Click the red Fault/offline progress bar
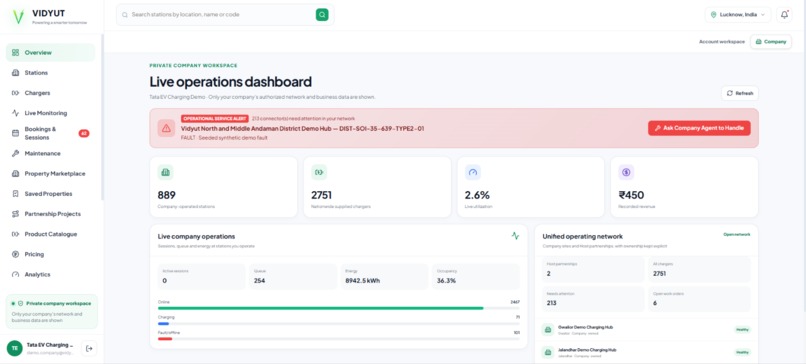806x364 pixels. click(x=165, y=339)
